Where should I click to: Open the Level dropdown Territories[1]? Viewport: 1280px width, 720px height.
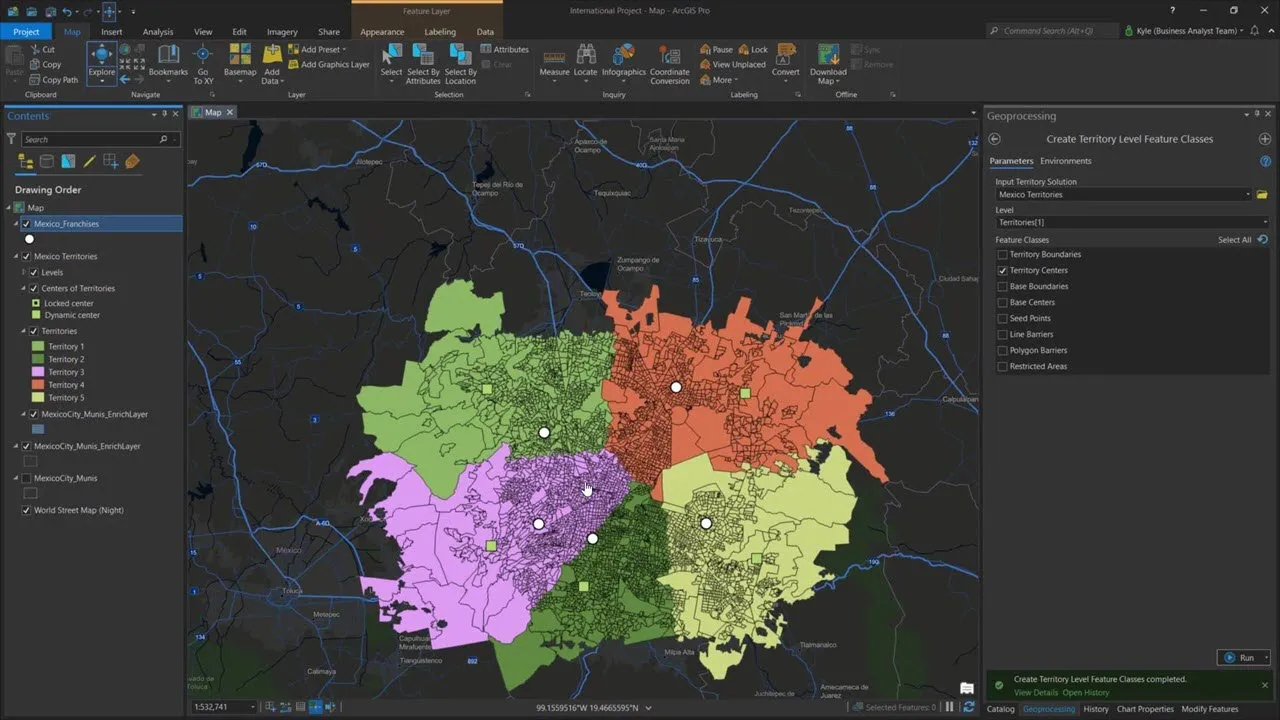coord(1132,222)
